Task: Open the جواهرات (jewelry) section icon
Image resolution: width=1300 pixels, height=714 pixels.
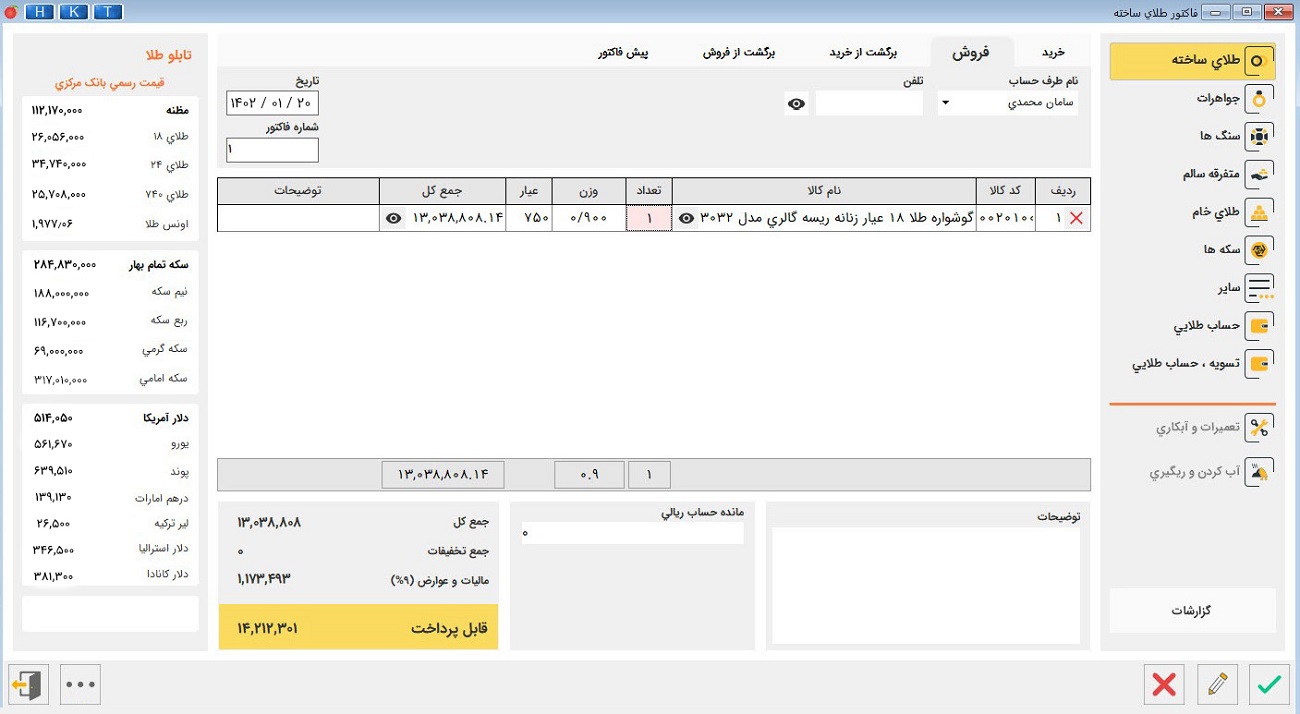Action: (1259, 98)
